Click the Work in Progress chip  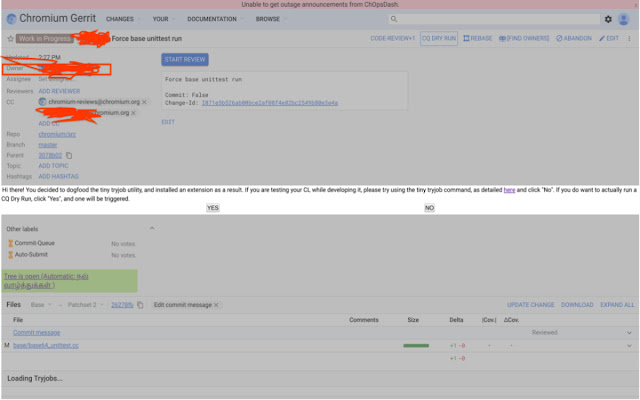(45, 39)
